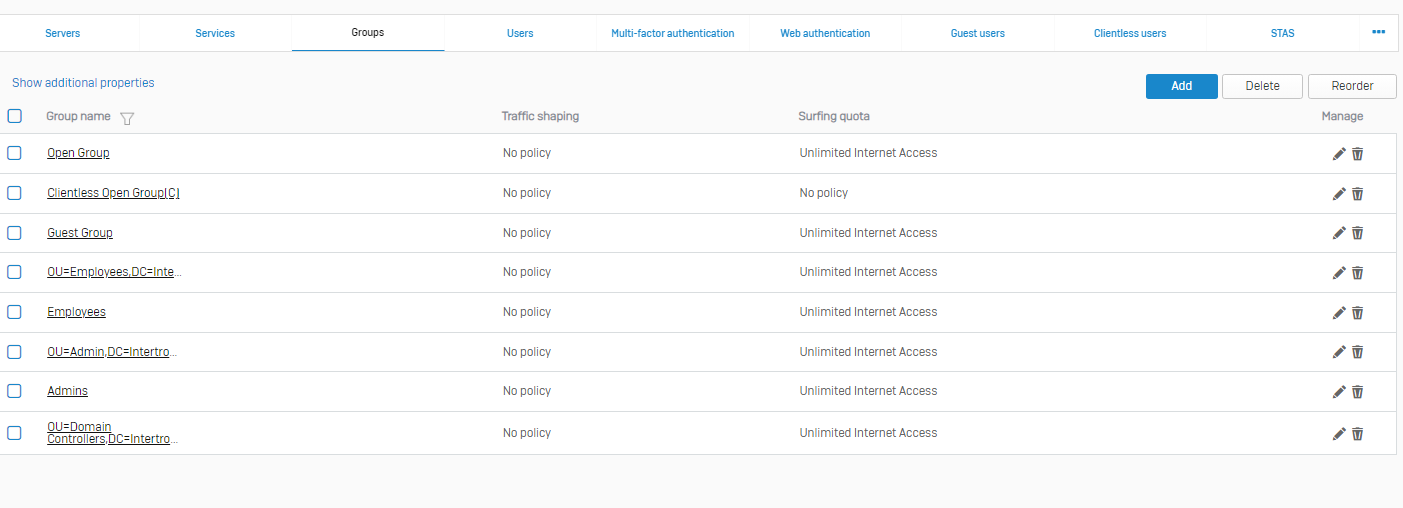Open the Open Group link

coord(78,153)
